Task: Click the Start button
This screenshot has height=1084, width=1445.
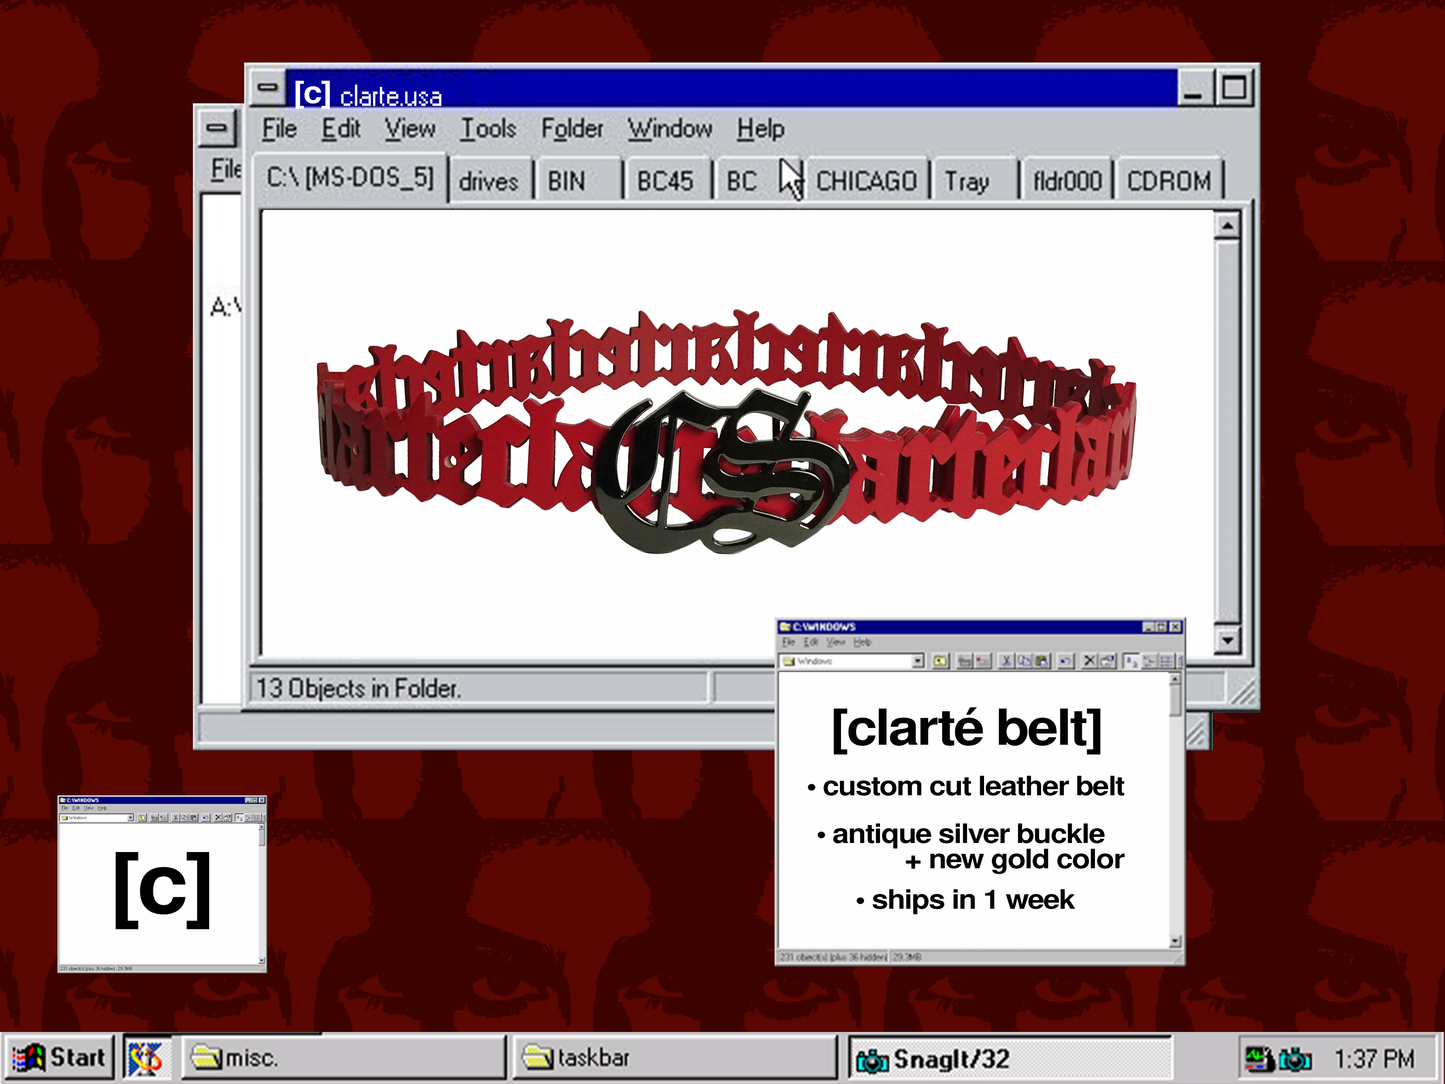Action: pos(59,1058)
